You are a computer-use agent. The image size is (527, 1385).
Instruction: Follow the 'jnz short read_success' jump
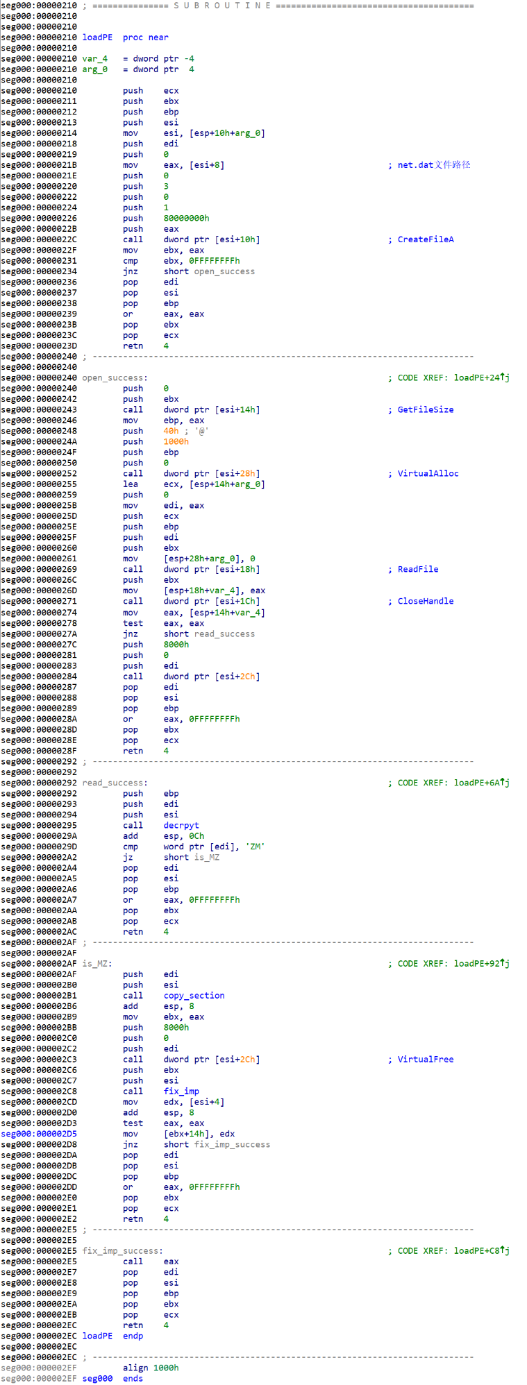pos(189,633)
